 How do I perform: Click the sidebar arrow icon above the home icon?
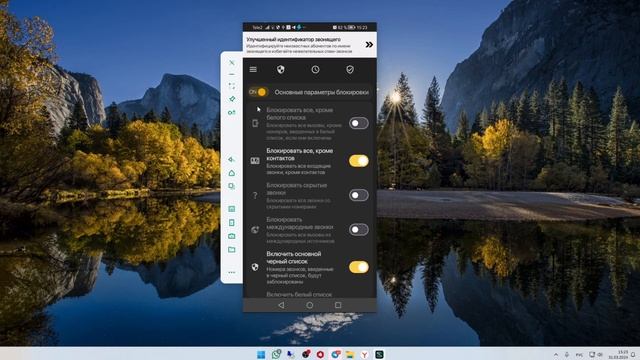[231, 160]
